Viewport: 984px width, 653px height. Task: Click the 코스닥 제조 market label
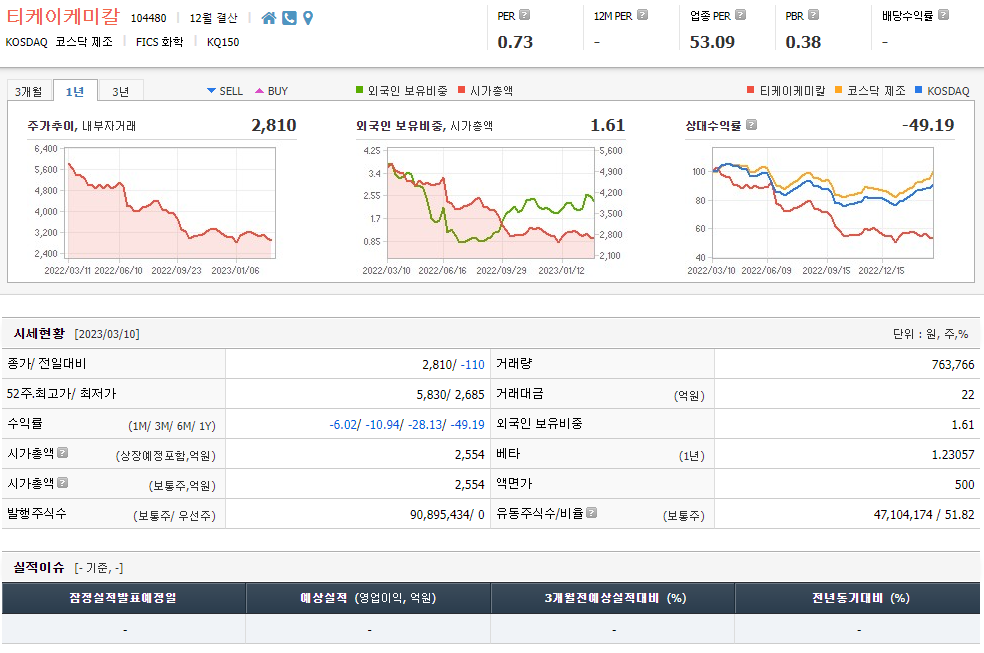tap(84, 42)
